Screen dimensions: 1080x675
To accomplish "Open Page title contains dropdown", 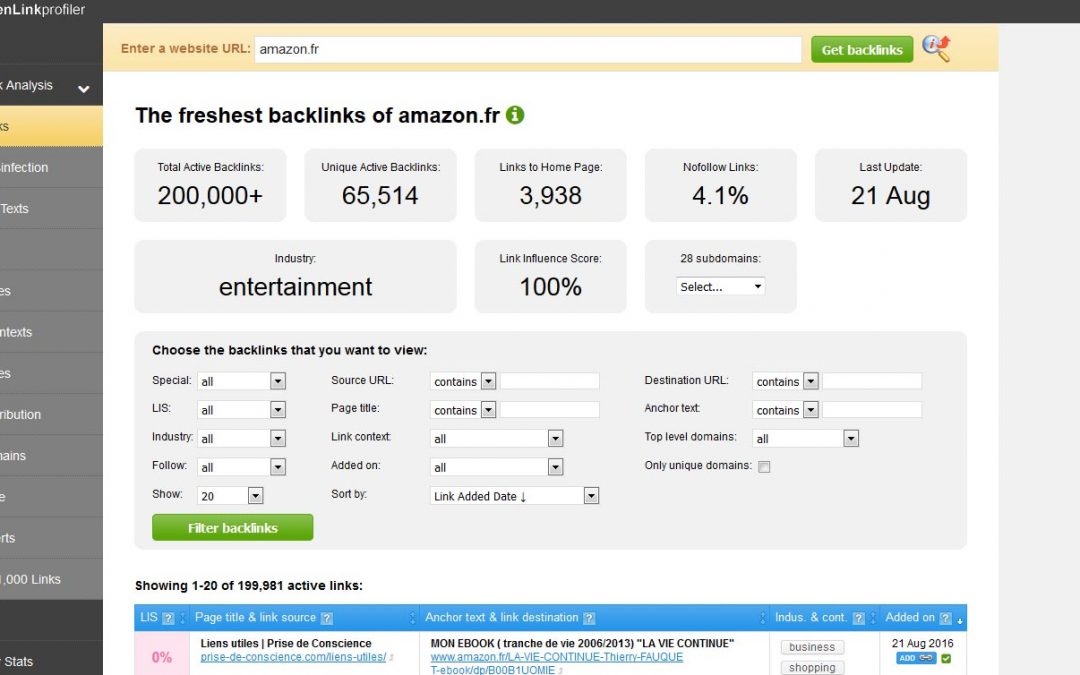I will pyautogui.click(x=463, y=410).
